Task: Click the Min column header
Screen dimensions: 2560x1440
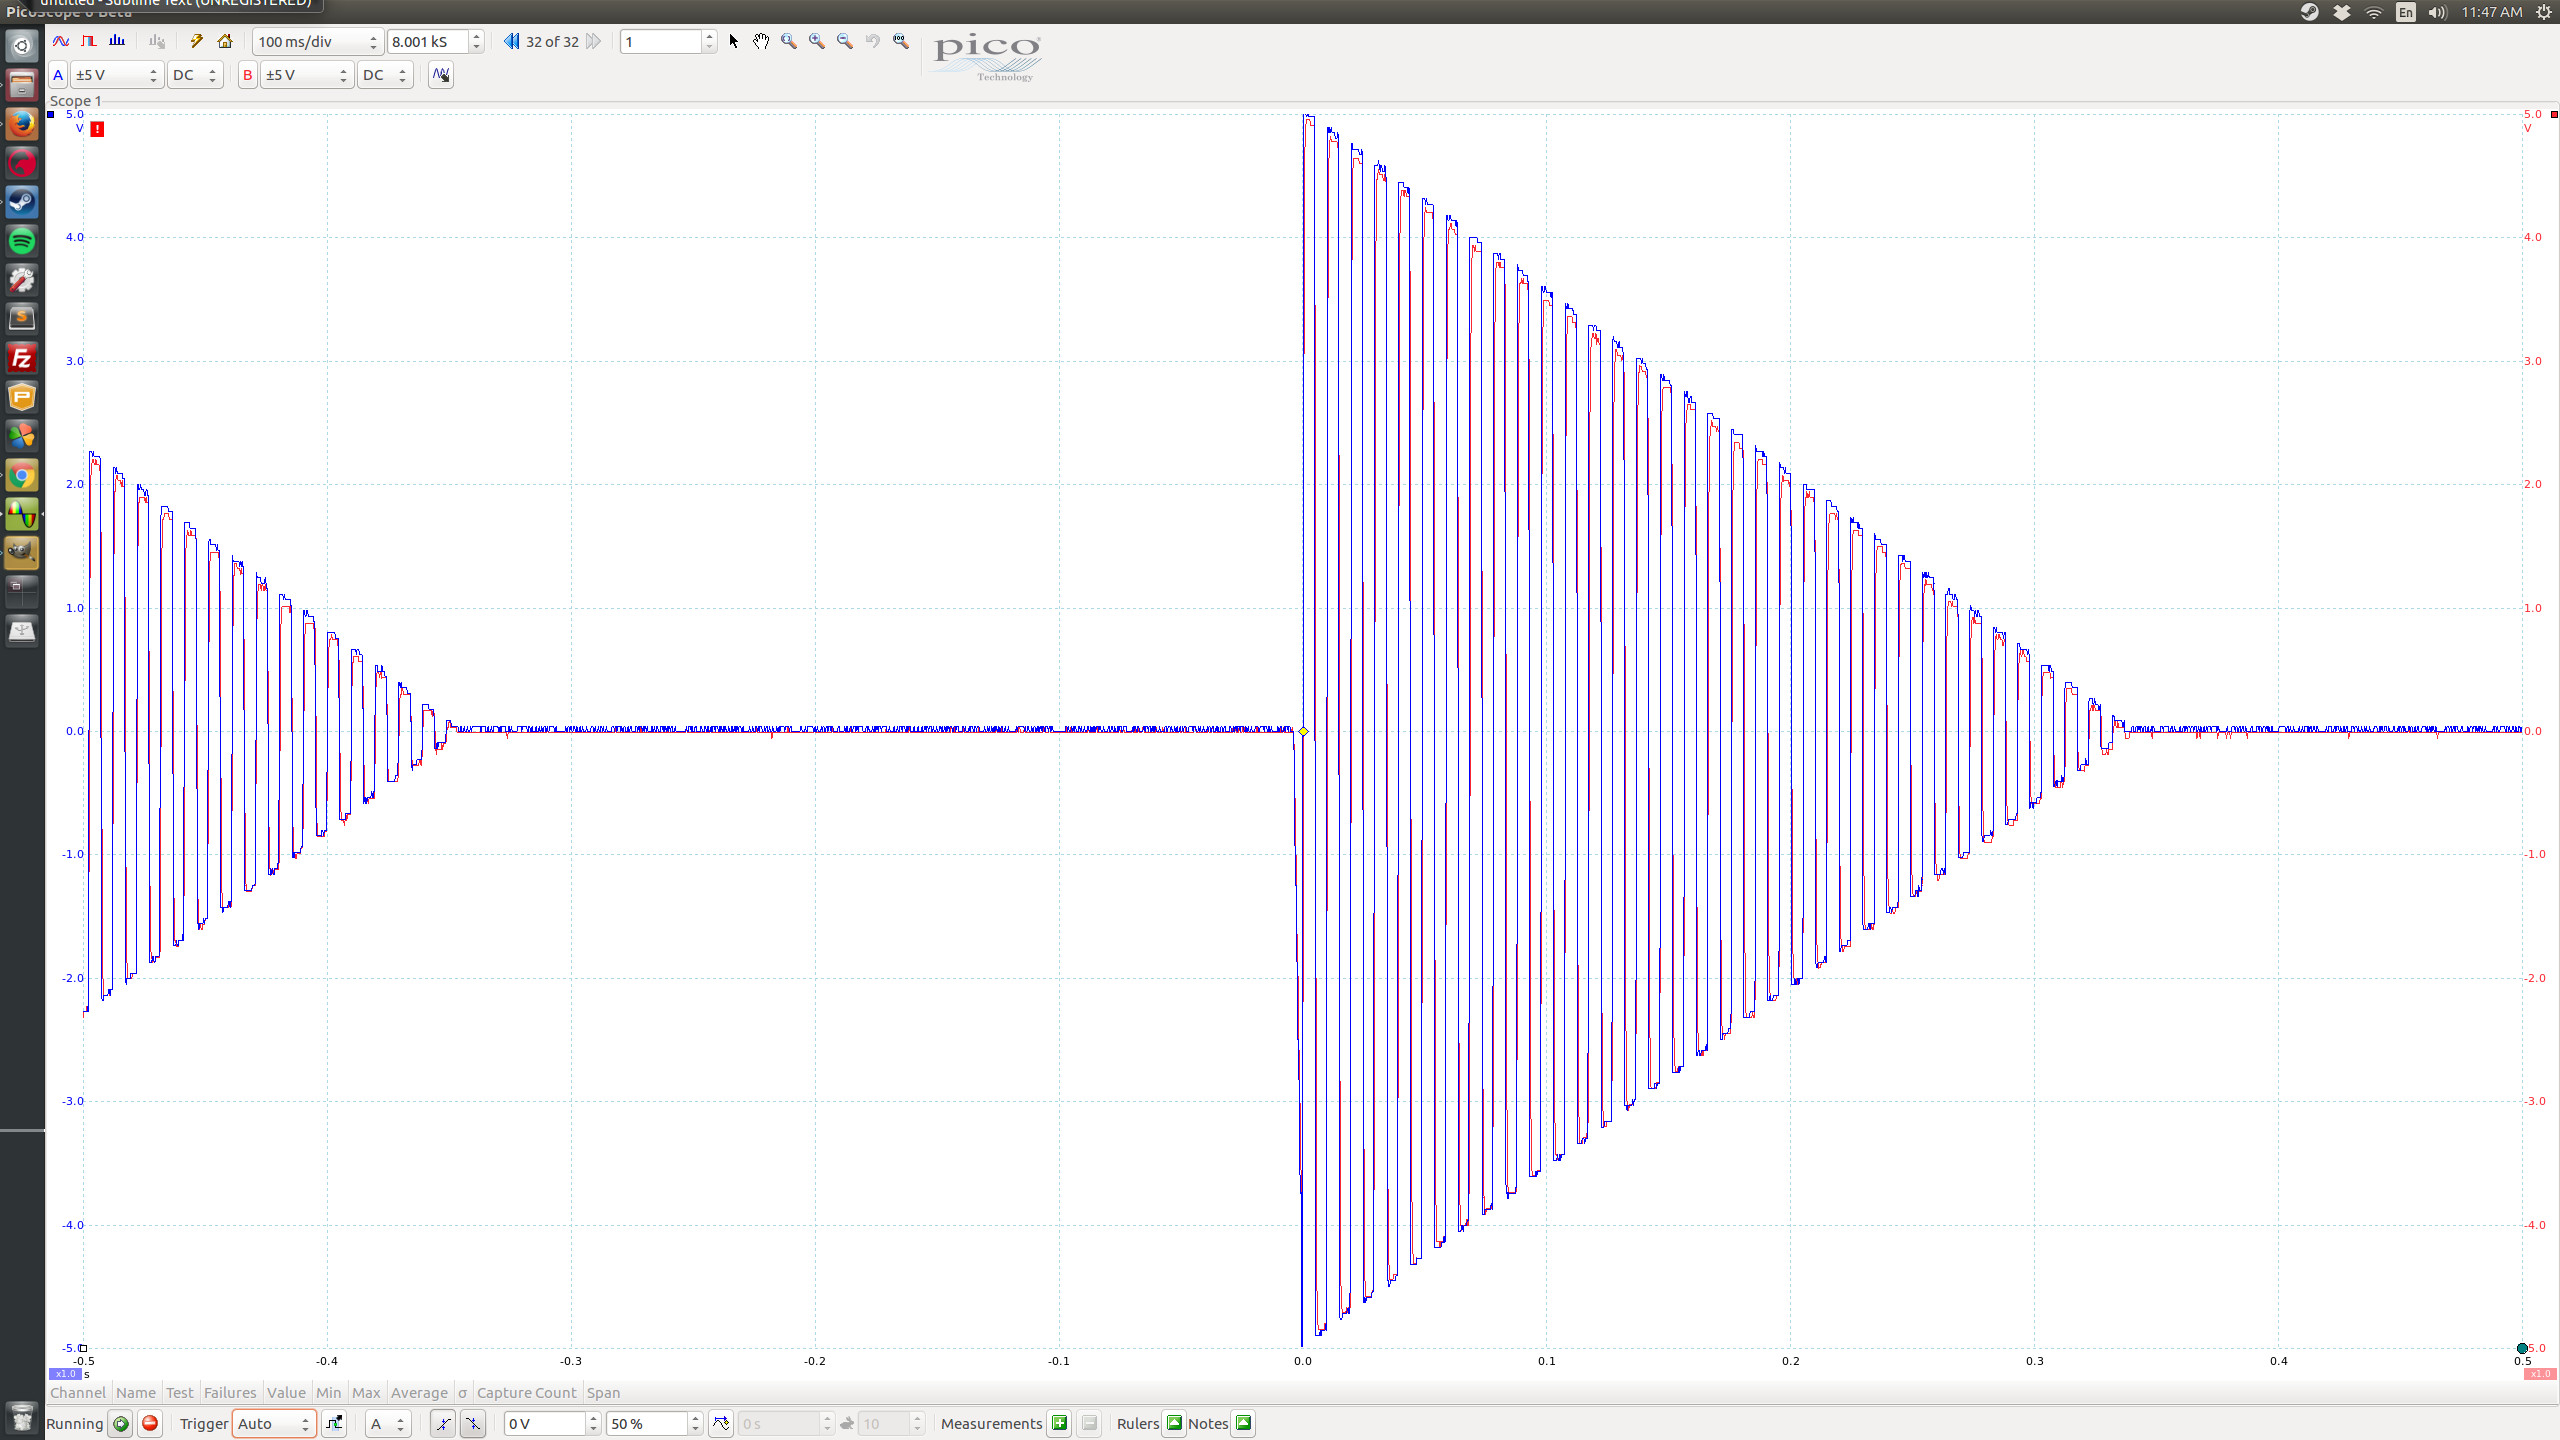Action: [328, 1392]
